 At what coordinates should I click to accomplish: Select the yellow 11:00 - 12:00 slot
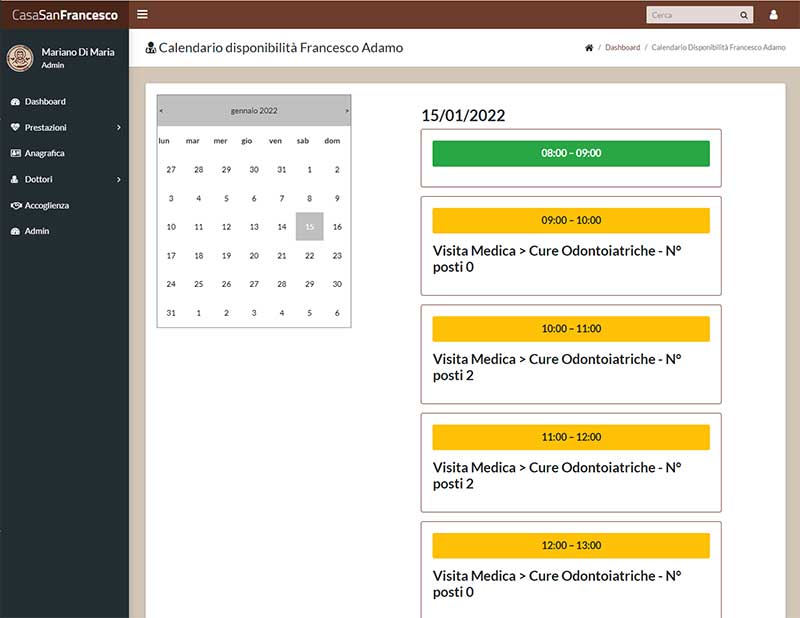point(571,437)
